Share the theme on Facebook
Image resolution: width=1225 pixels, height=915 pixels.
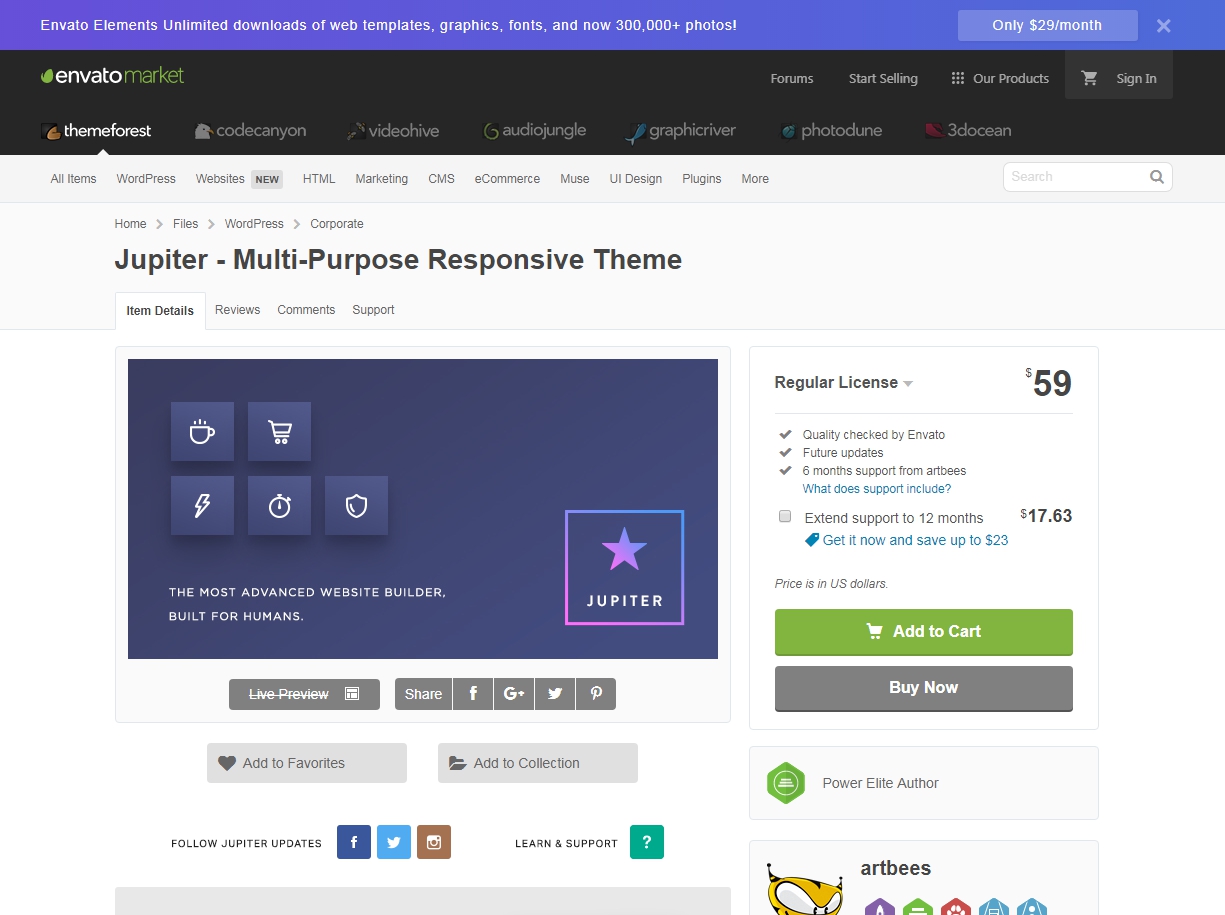click(x=473, y=694)
